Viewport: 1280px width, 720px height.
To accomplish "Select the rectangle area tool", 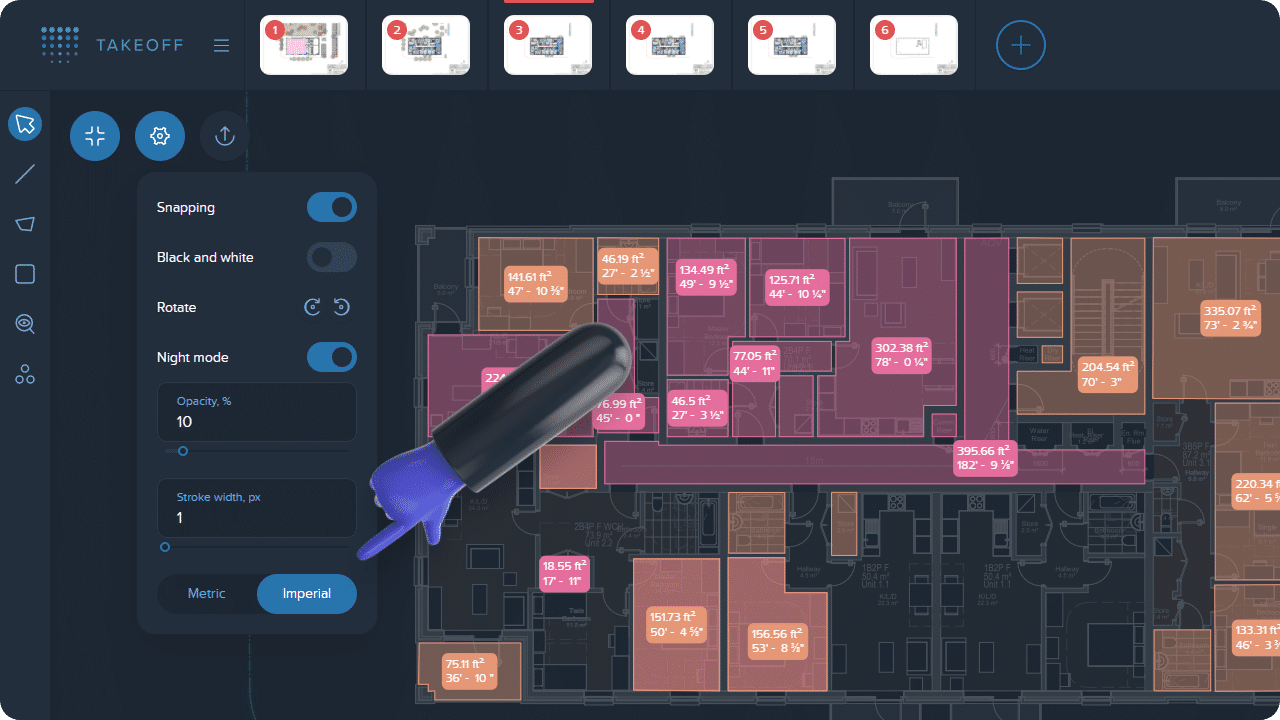I will pyautogui.click(x=25, y=274).
